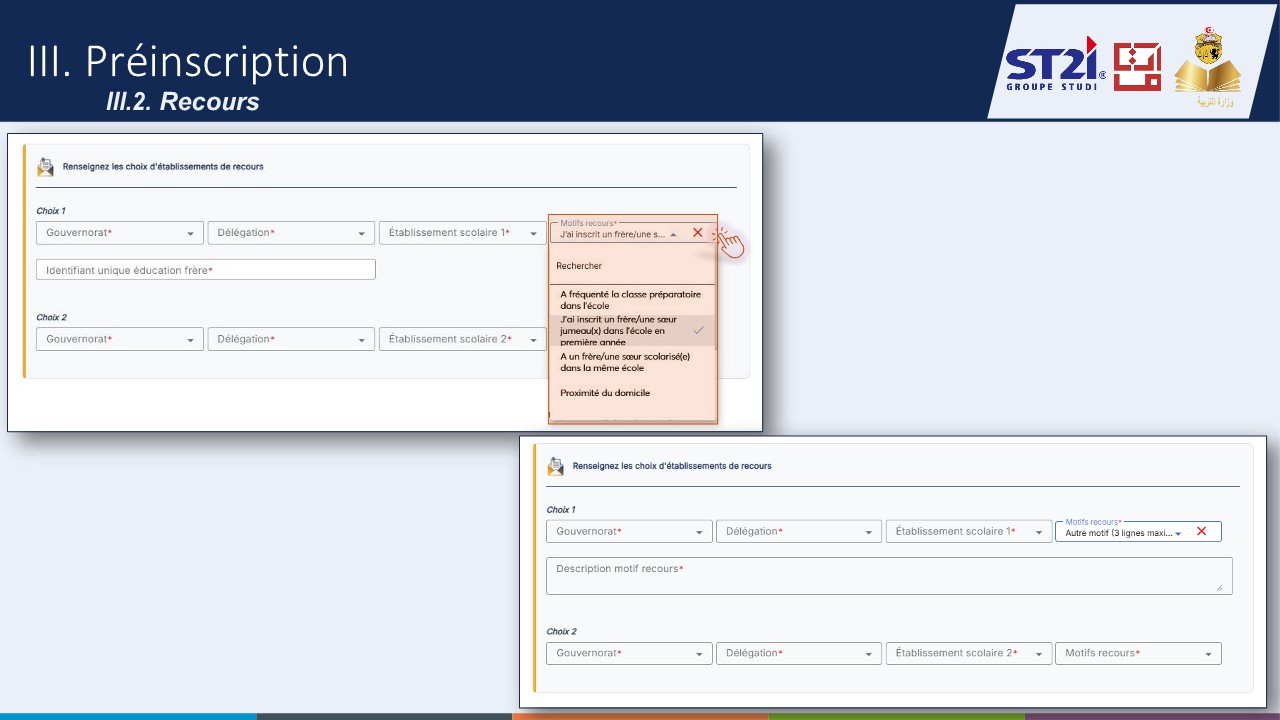The image size is (1280, 720).
Task: Open Motifs recours dropdown in lower Choix 2
Action: 1138,654
